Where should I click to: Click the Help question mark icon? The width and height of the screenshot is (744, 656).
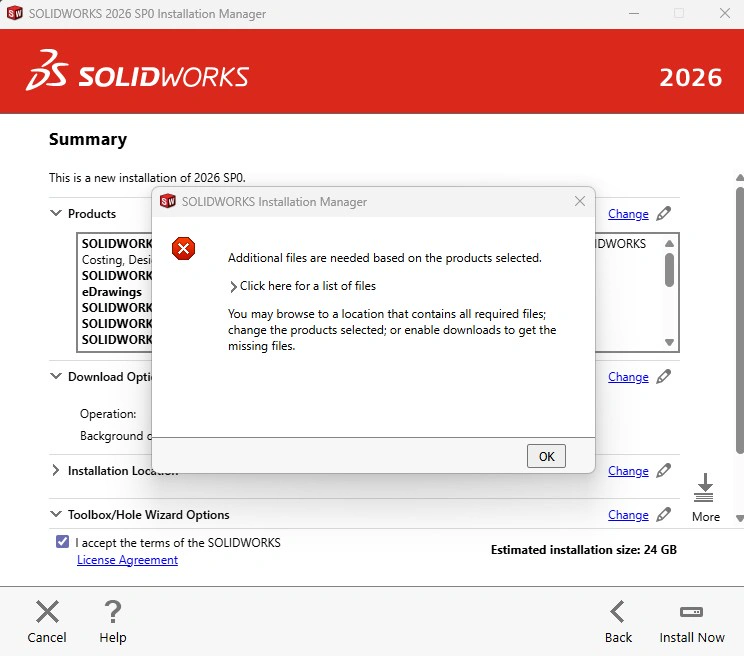tap(113, 611)
